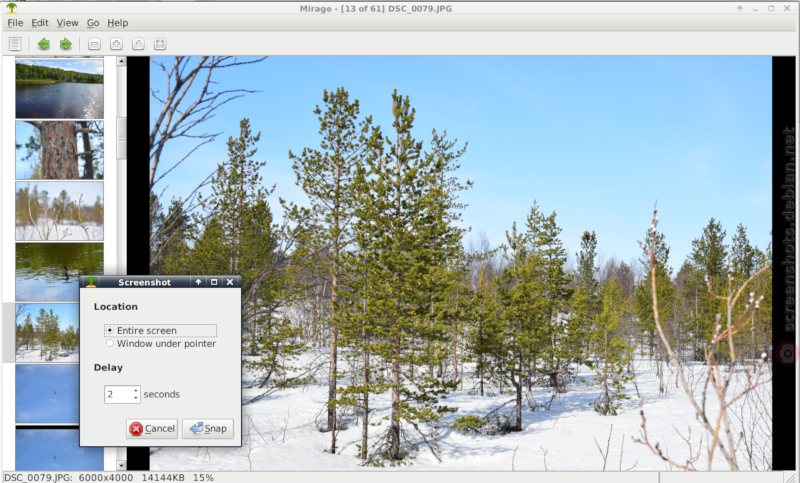Go to previous image with green left arrow

coord(43,44)
